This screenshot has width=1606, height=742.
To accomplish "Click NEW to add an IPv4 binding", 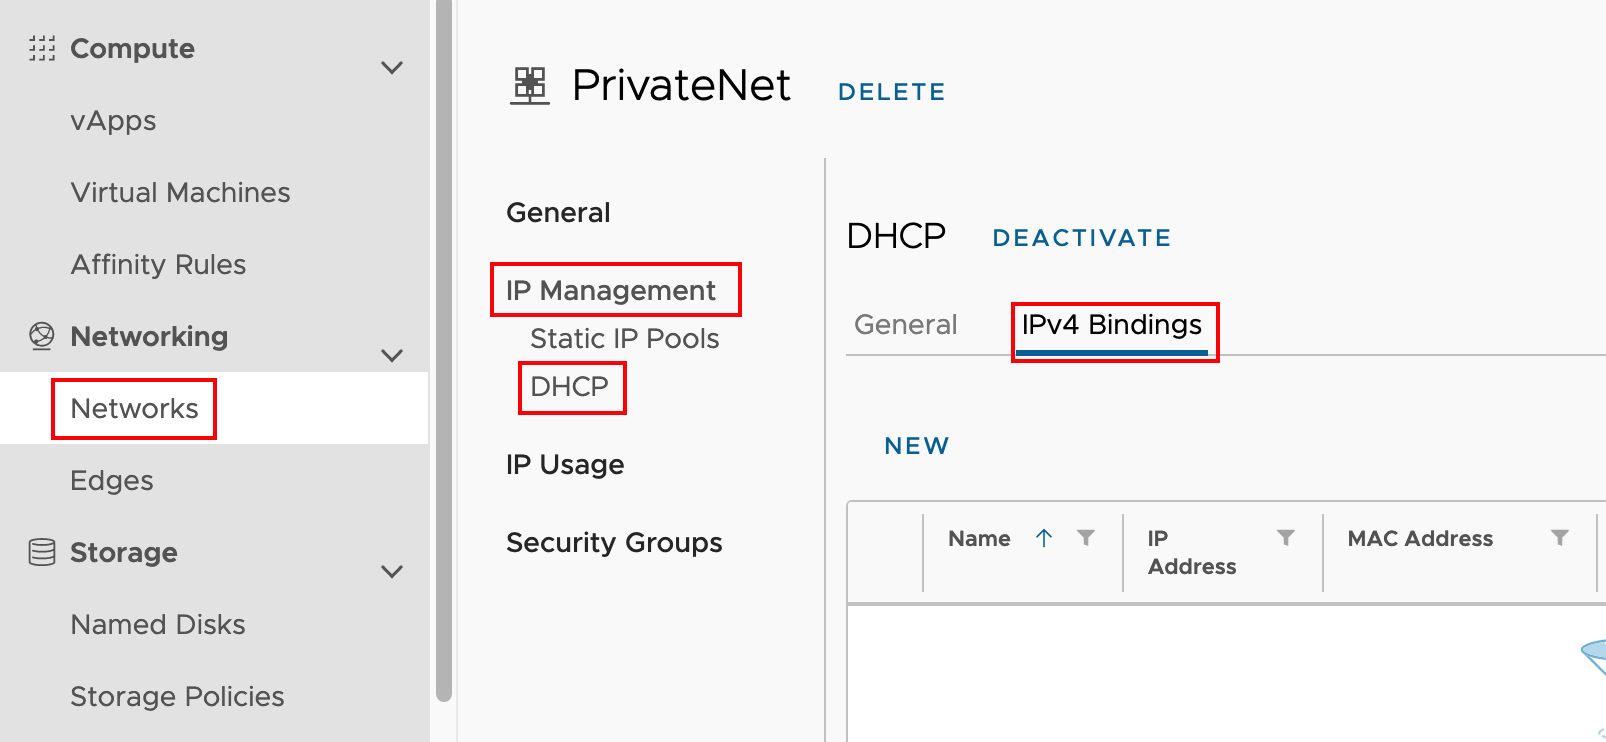I will click(916, 446).
